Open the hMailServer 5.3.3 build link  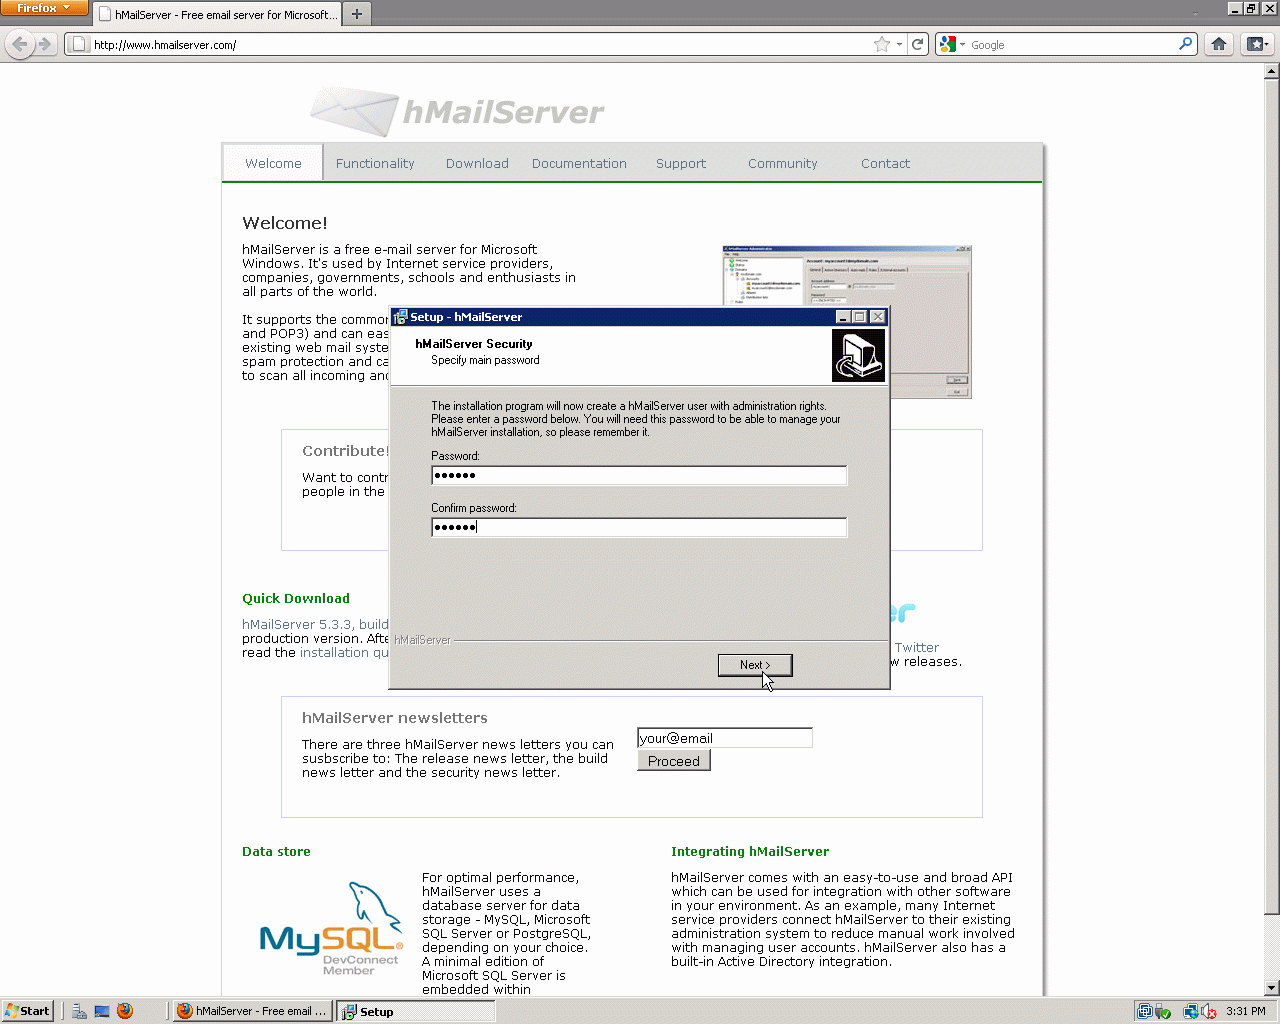[x=315, y=624]
